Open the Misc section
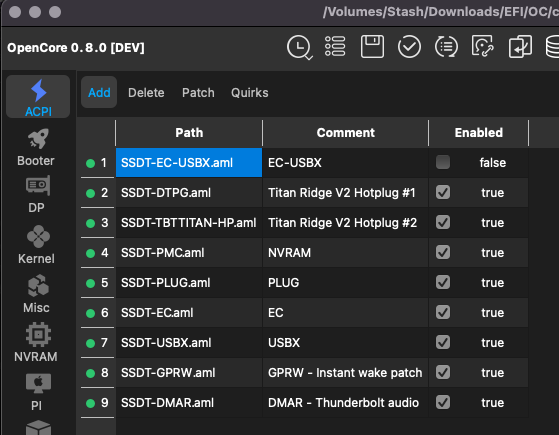 pyautogui.click(x=37, y=294)
